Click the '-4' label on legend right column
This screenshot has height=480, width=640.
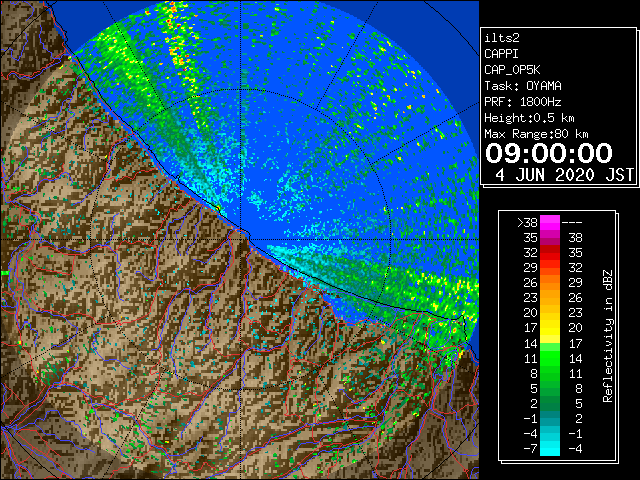point(575,448)
